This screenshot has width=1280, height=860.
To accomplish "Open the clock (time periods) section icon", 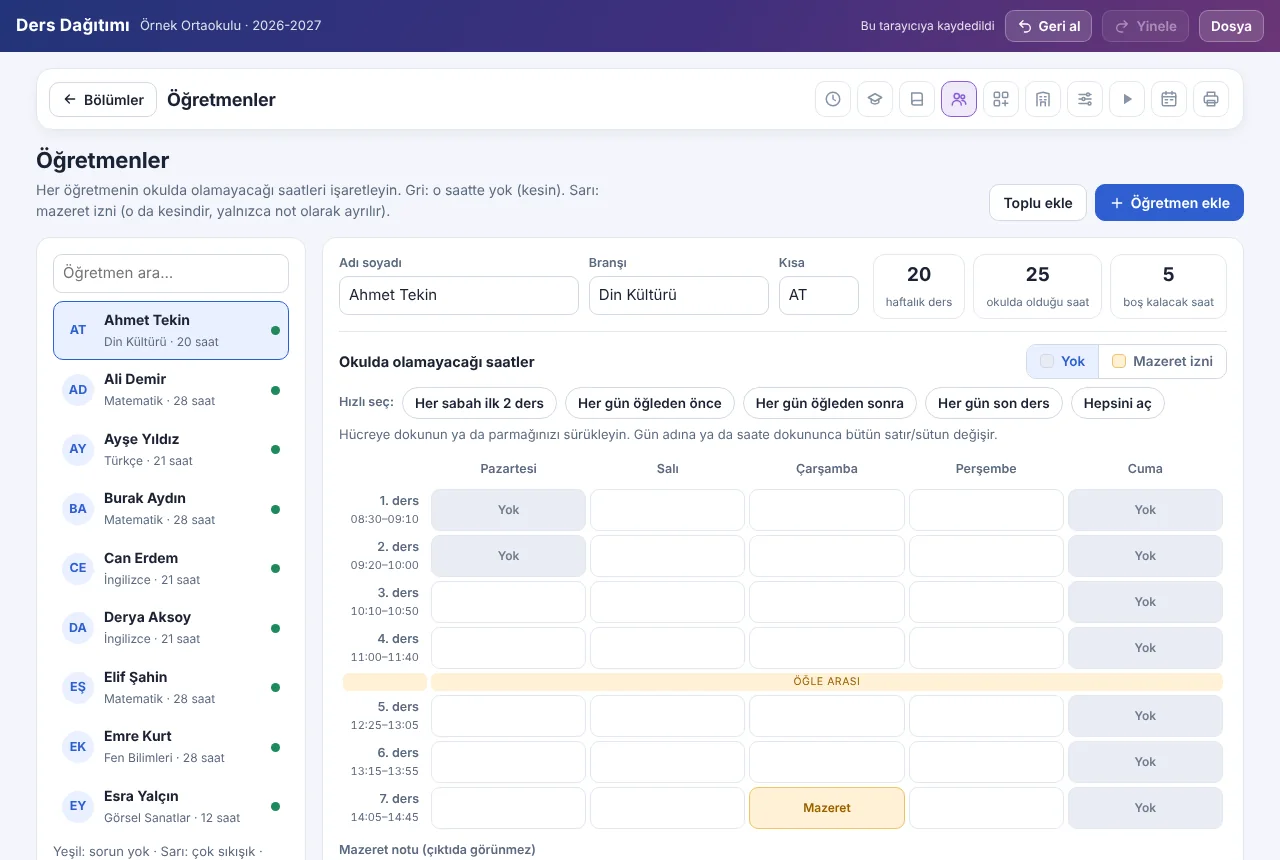I will [x=833, y=99].
